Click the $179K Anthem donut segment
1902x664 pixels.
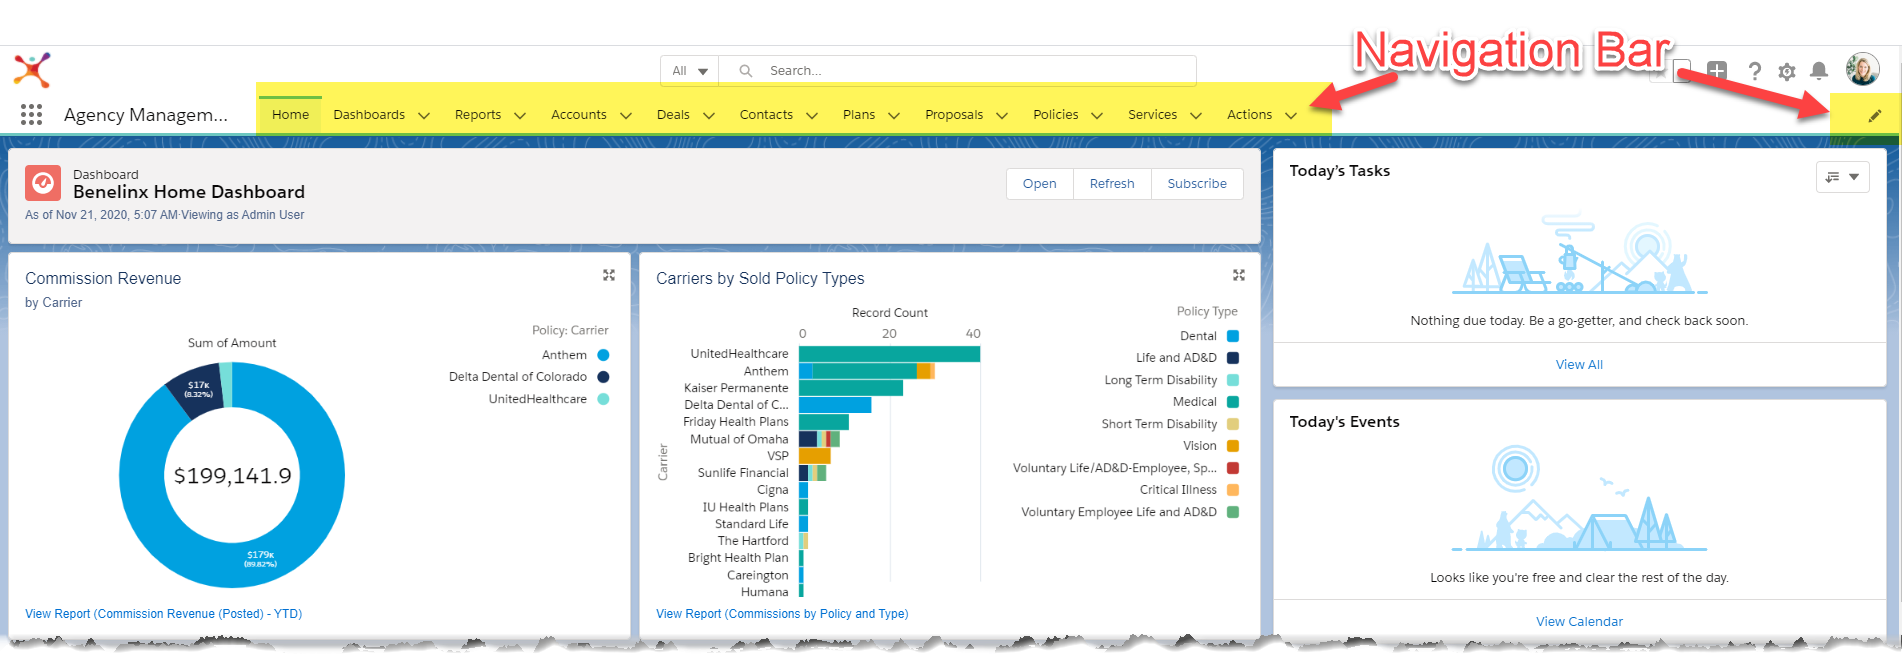[x=262, y=560]
